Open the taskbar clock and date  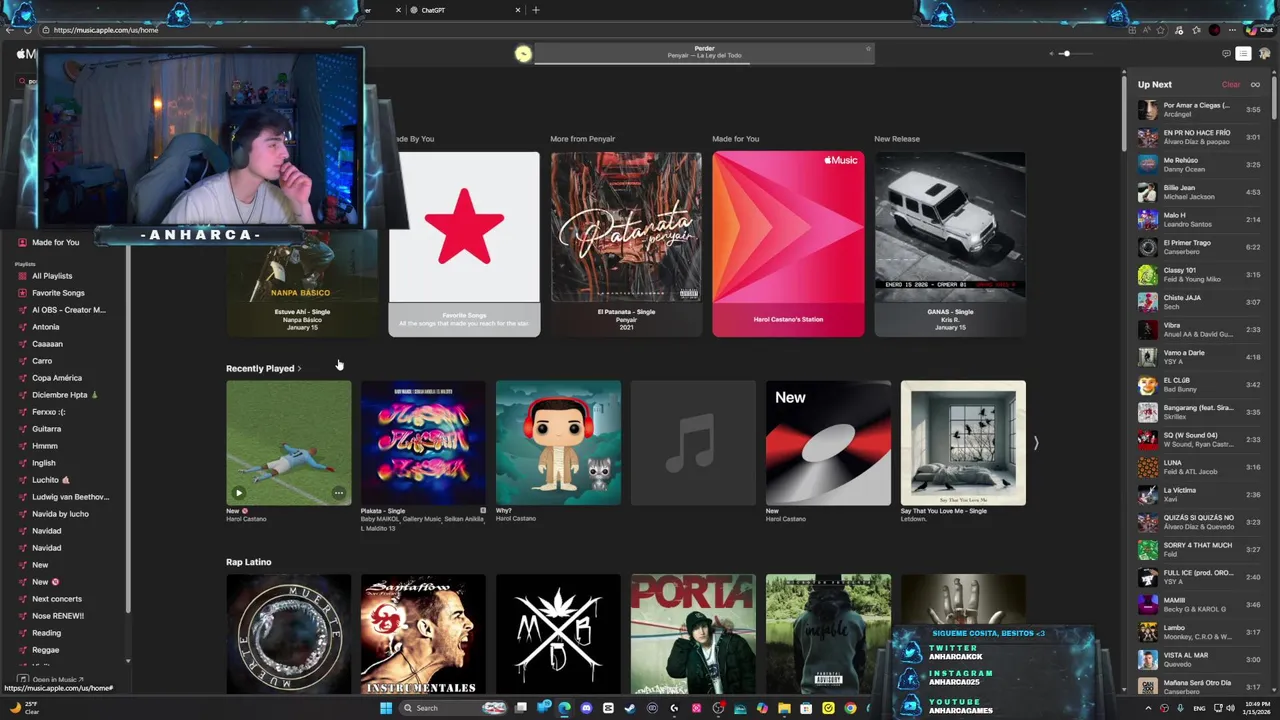pyautogui.click(x=1258, y=708)
